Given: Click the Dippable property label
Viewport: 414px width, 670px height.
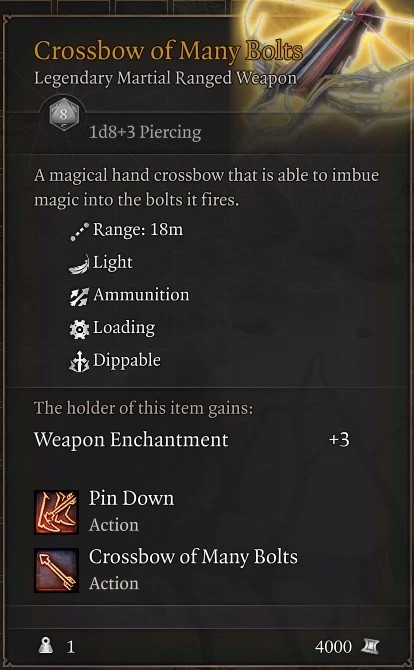Looking at the screenshot, I should 127,361.
